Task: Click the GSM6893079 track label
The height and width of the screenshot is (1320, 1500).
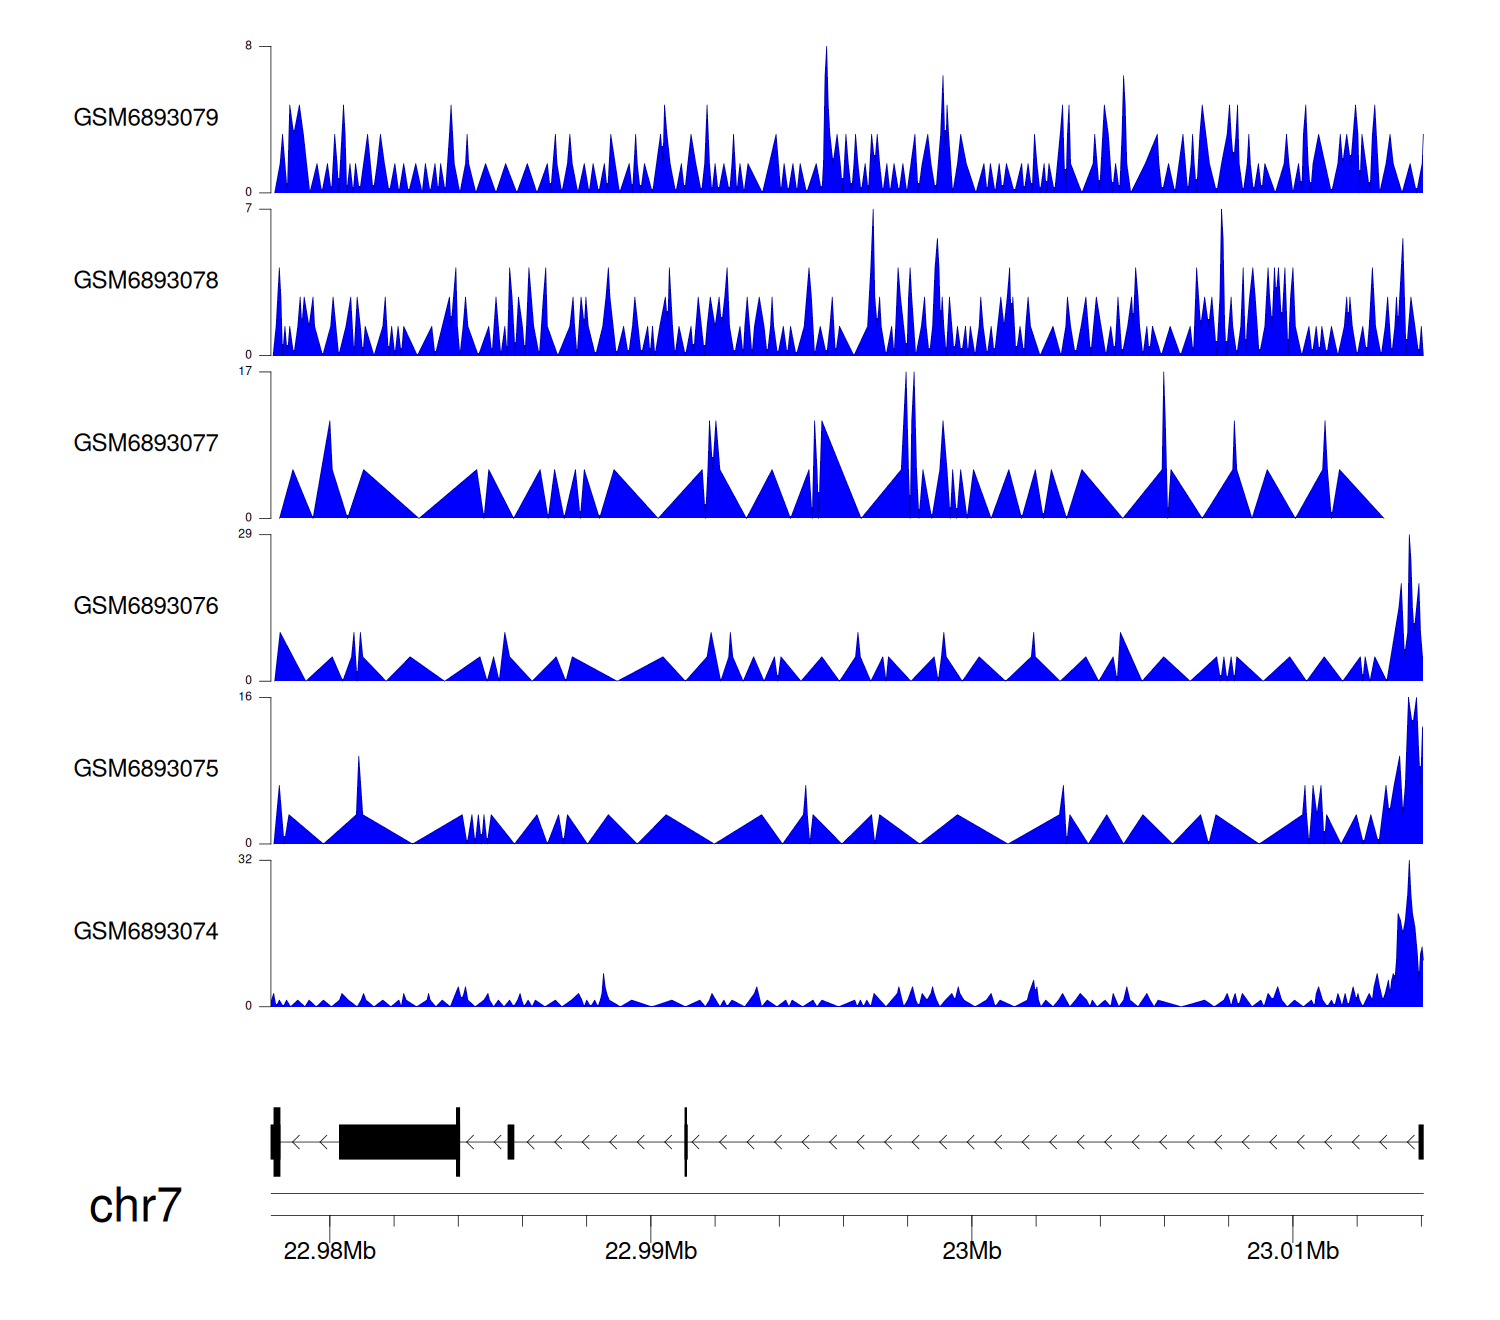Action: [146, 118]
